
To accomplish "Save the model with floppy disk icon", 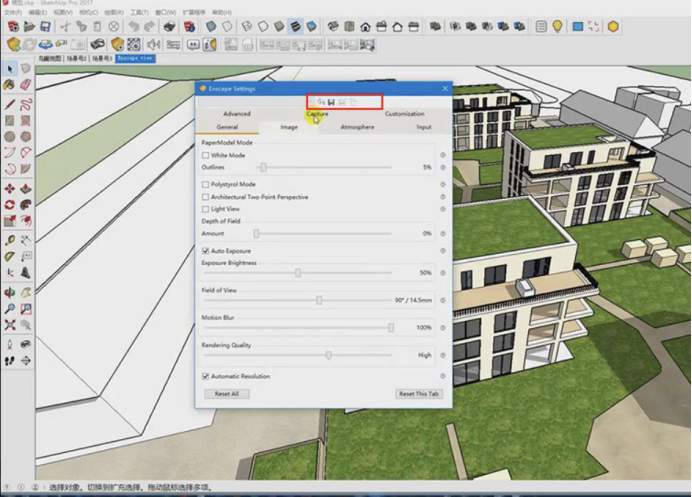I will click(x=45, y=26).
